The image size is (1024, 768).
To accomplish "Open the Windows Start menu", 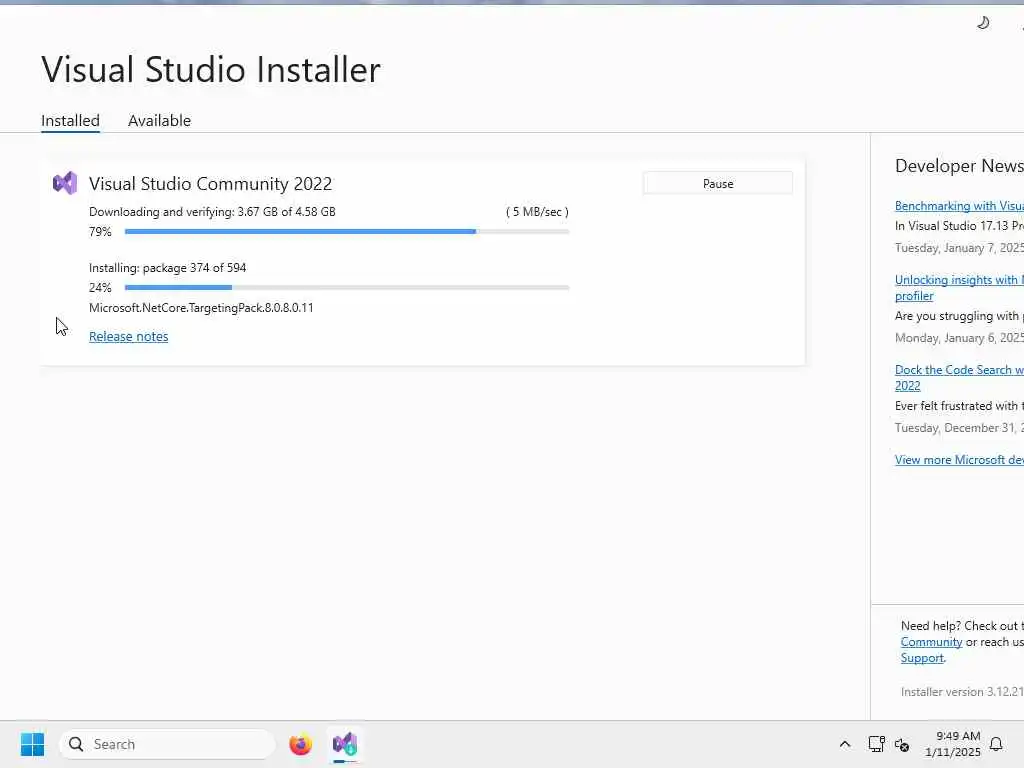I will (x=32, y=744).
